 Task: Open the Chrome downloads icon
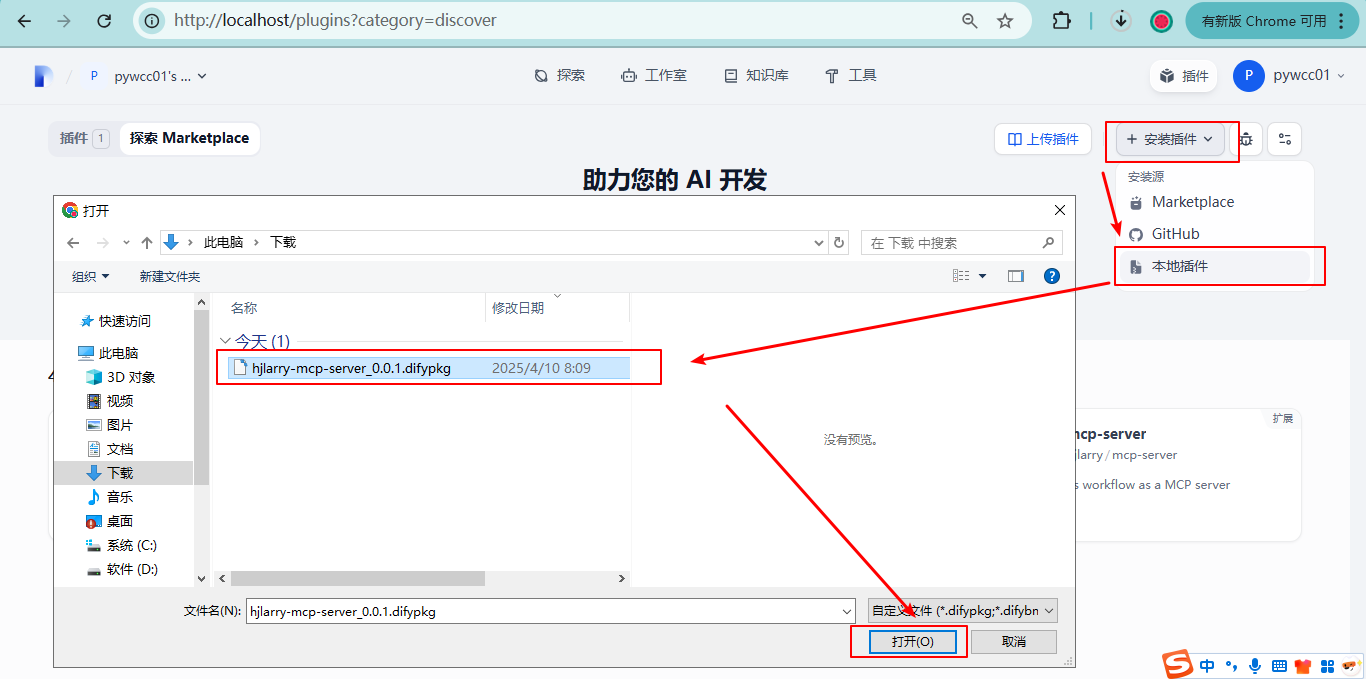pyautogui.click(x=1121, y=20)
